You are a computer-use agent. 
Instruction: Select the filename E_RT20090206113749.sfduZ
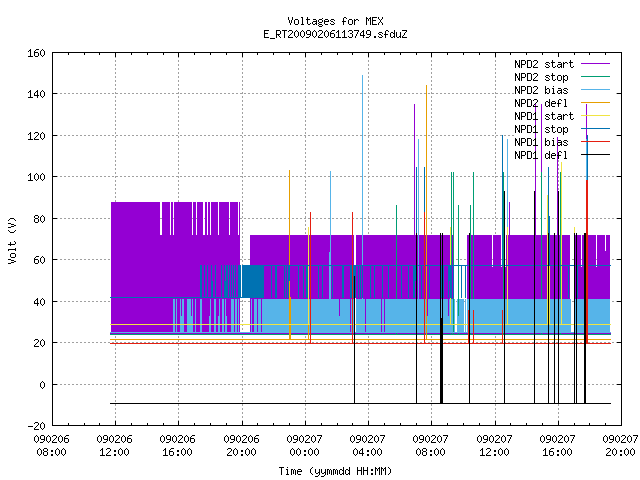coord(335,34)
